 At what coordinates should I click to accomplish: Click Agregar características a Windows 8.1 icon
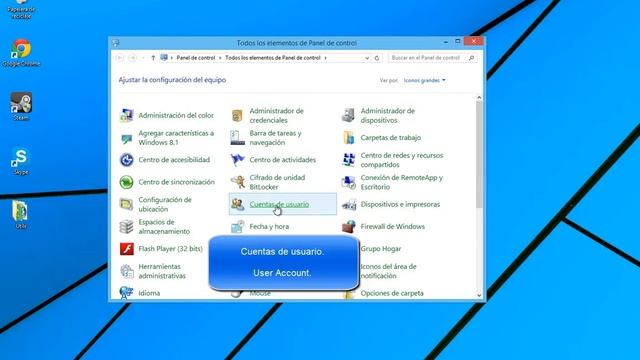pyautogui.click(x=127, y=138)
